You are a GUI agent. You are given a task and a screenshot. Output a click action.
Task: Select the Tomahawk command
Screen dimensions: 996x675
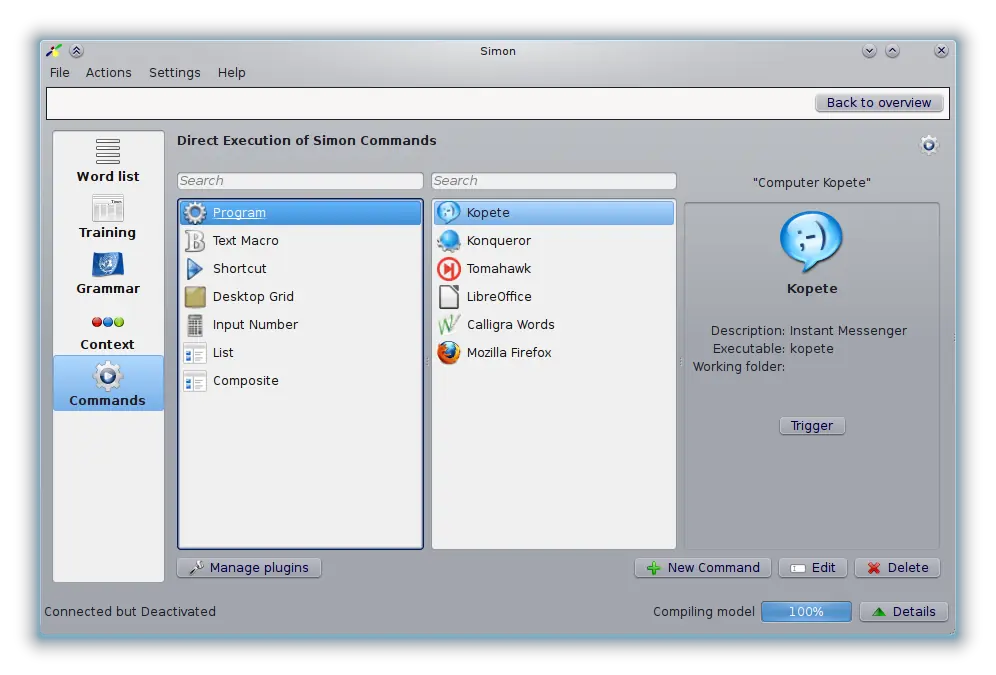tap(554, 269)
